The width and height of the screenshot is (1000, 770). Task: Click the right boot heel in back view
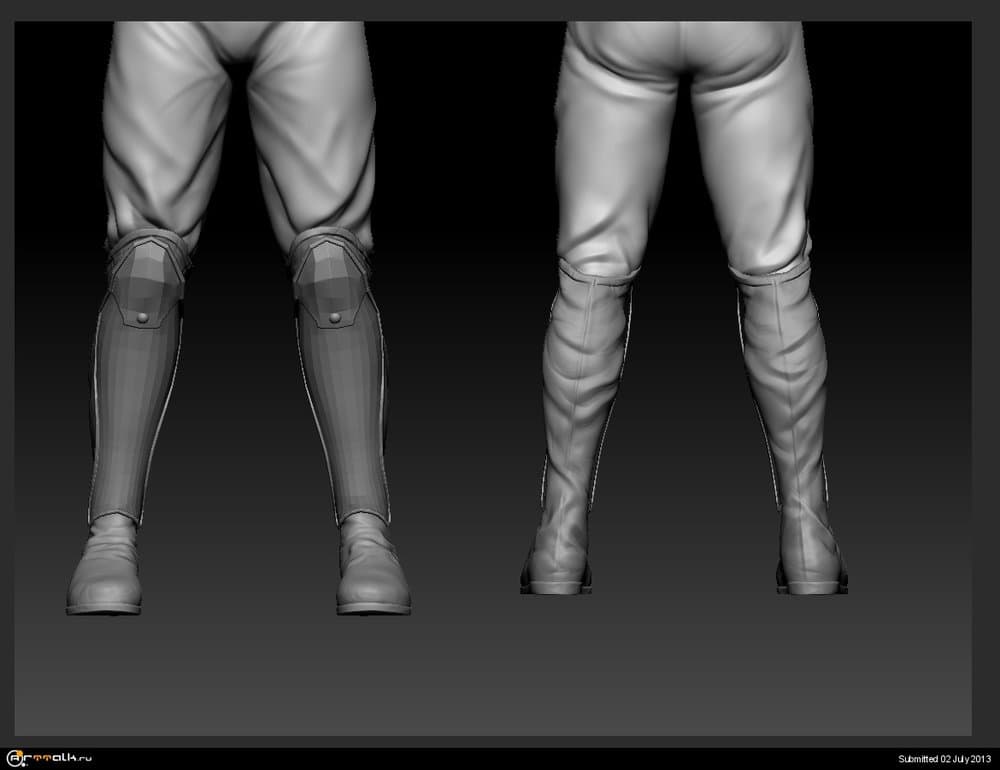[x=812, y=575]
